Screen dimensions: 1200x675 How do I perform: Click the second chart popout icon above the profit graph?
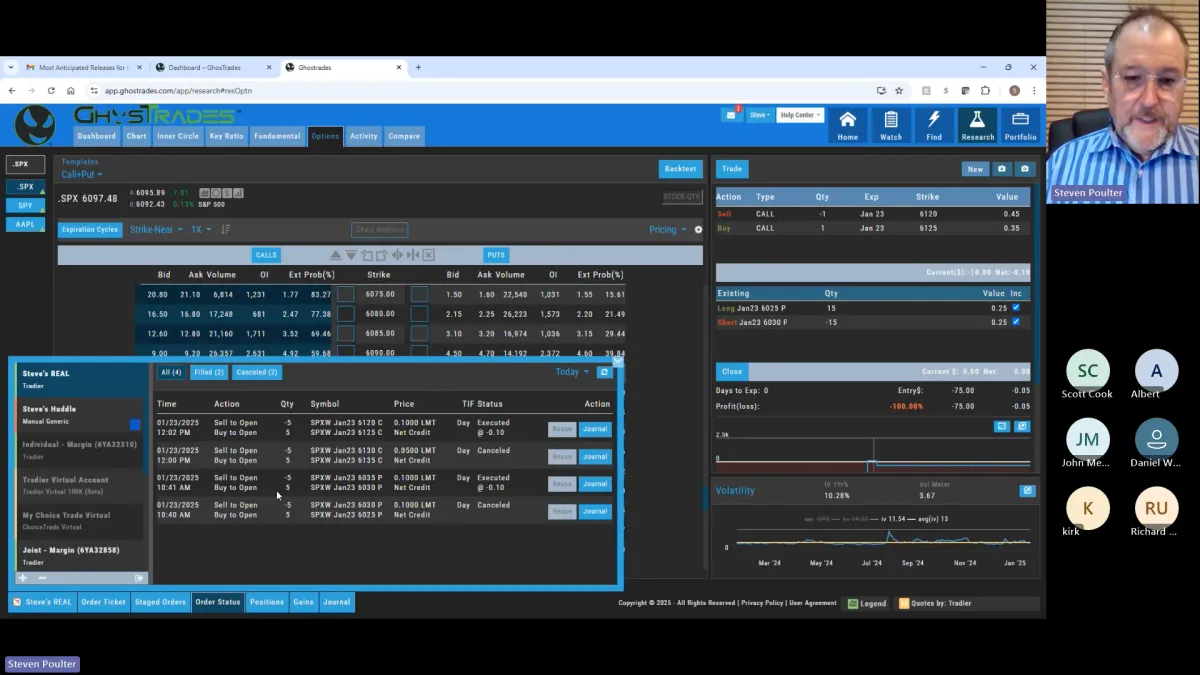[1022, 426]
